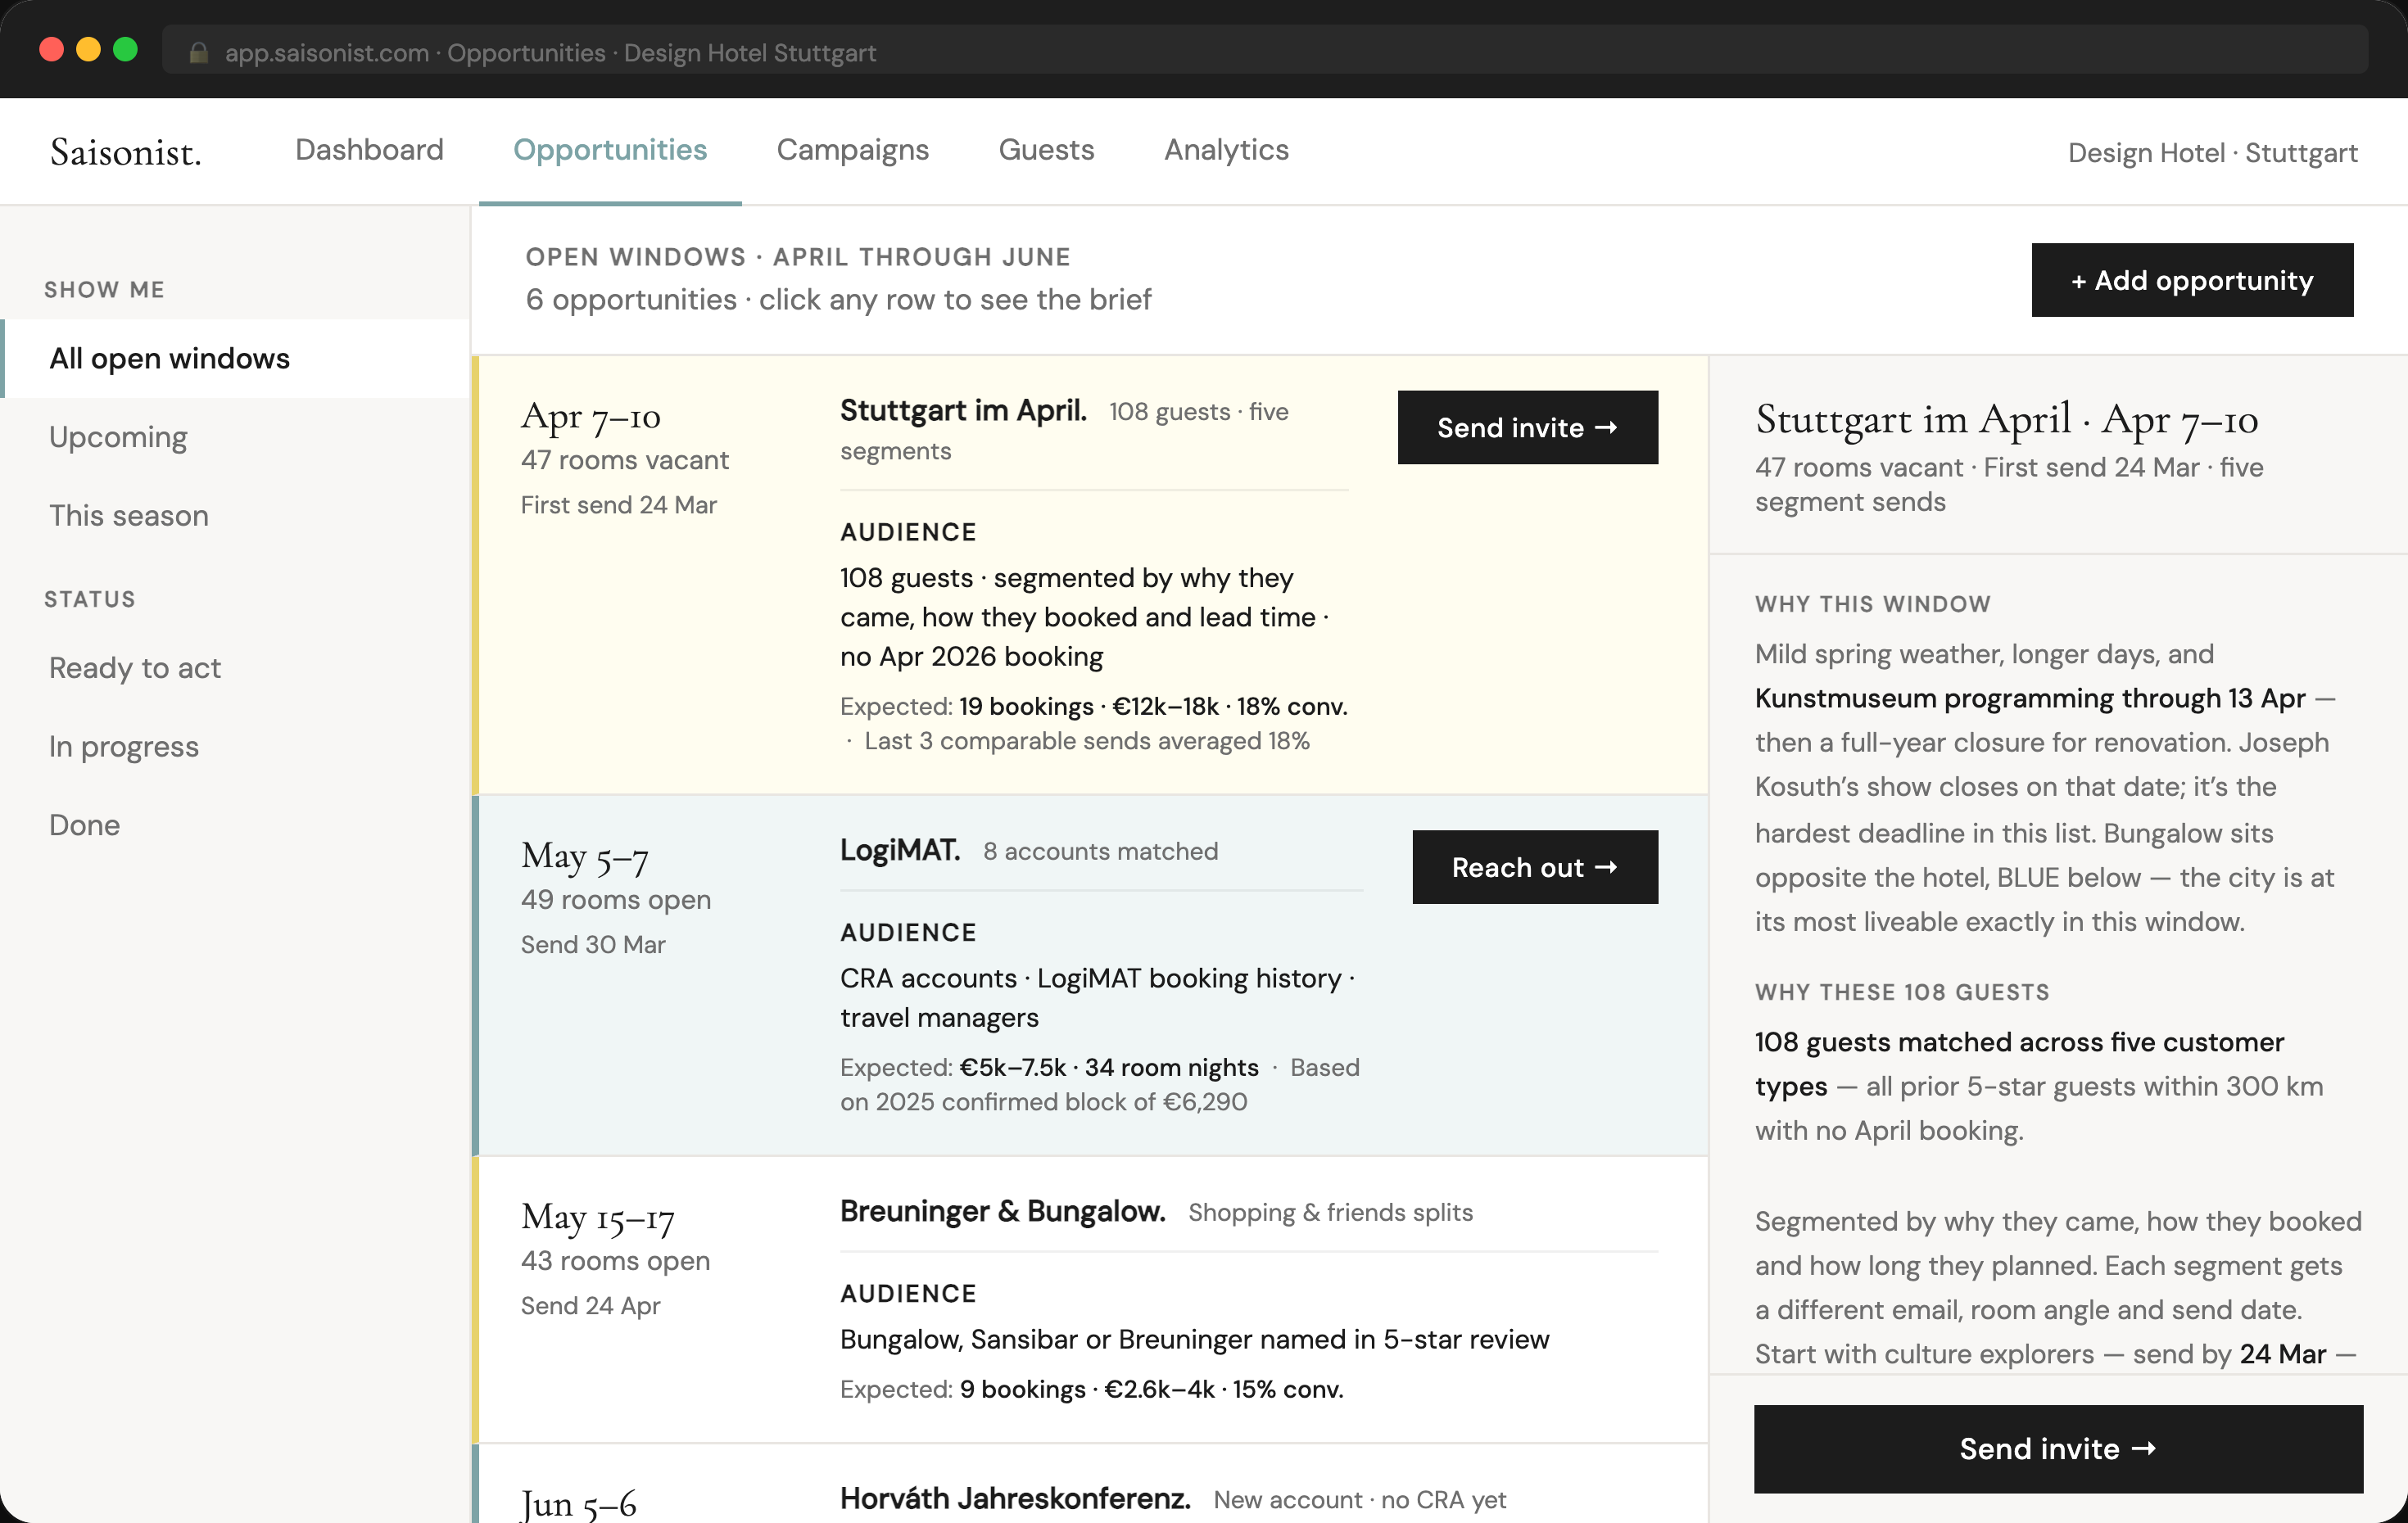This screenshot has height=1523, width=2408.
Task: Click the green macOS window button
Action: coord(126,50)
